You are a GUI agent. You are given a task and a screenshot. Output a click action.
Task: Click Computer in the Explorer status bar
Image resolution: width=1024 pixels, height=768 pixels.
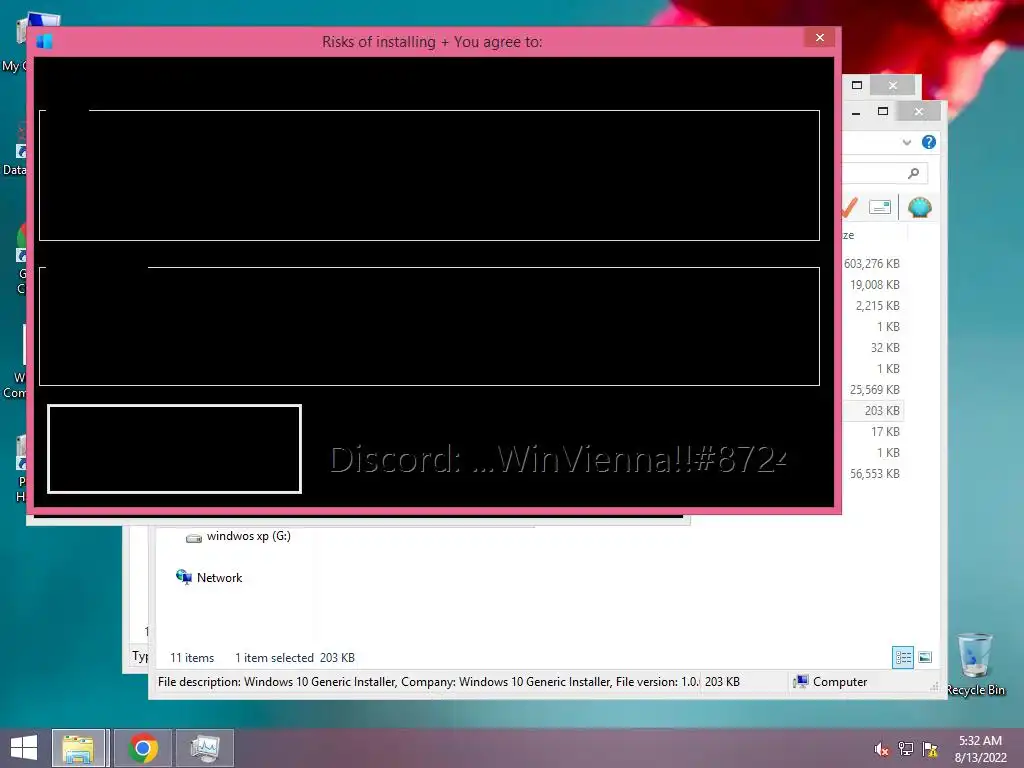(x=831, y=682)
